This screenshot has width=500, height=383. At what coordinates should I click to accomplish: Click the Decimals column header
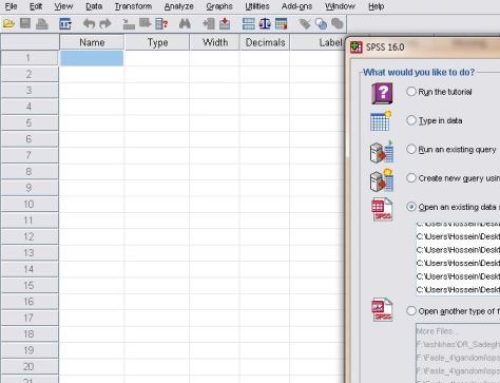tap(265, 42)
